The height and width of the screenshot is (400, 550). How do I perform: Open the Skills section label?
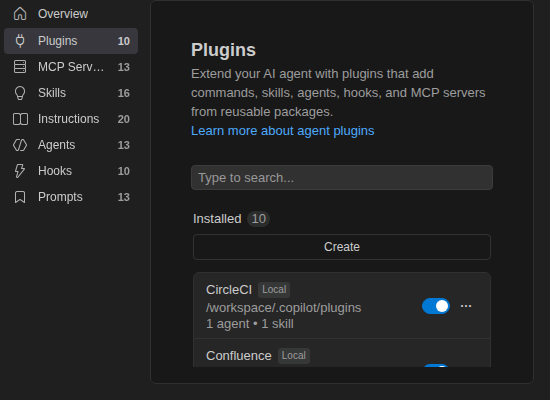[52, 93]
